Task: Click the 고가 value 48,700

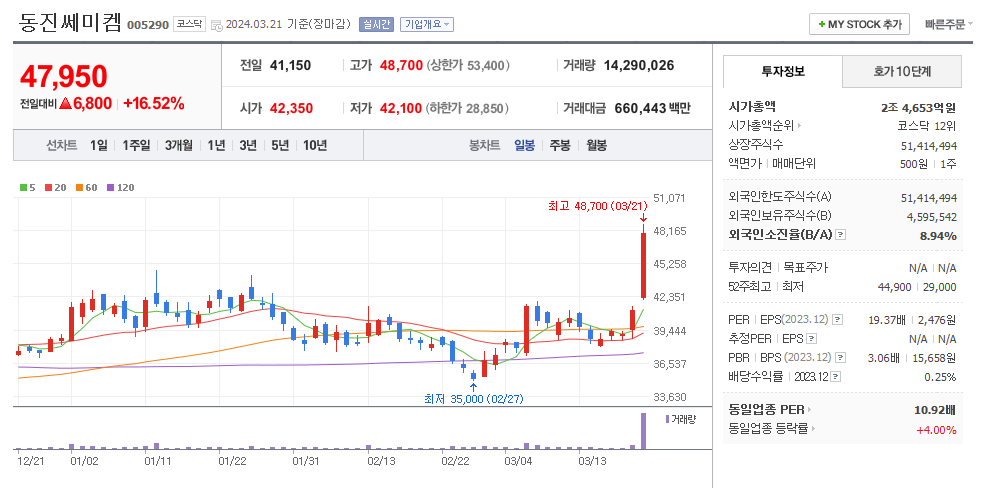Action: click(x=401, y=65)
